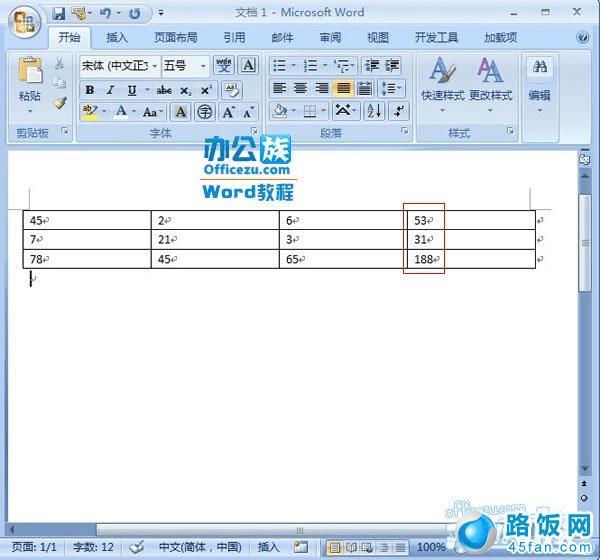Expand numbered list options
The image size is (600, 560).
tap(325, 65)
